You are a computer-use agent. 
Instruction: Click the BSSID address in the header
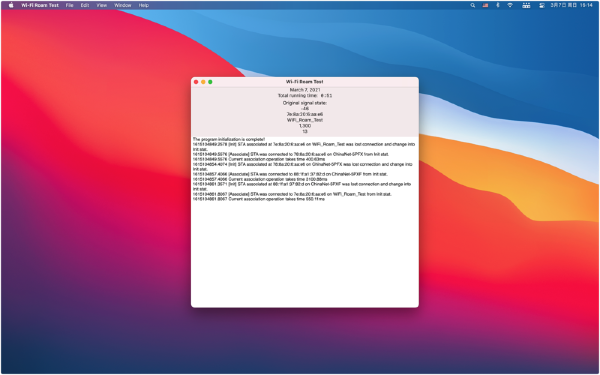(305, 114)
